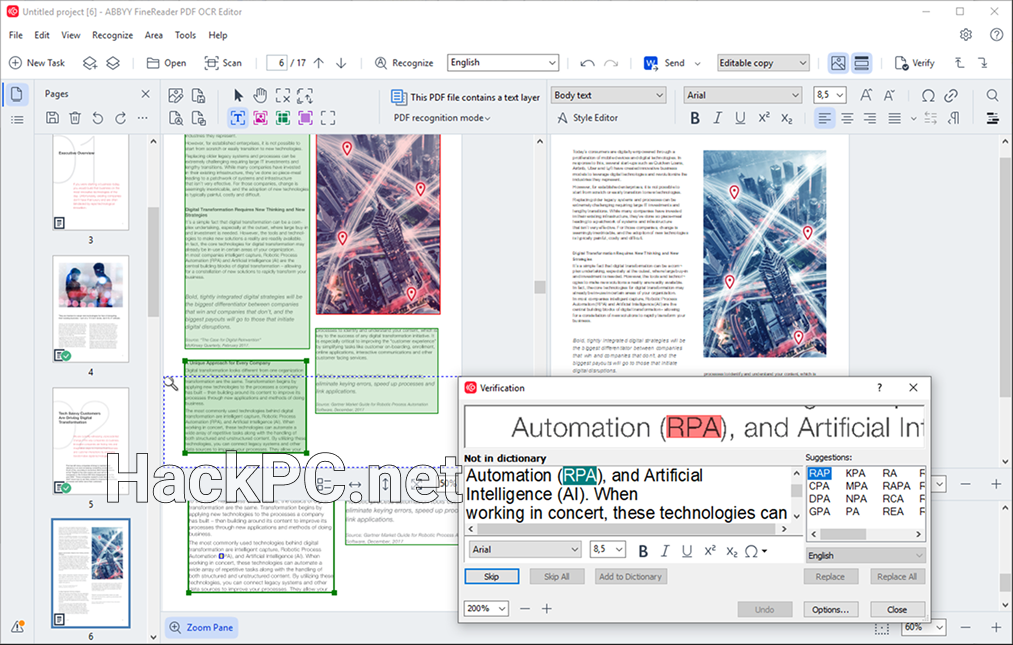Open the File menu
The height and width of the screenshot is (645, 1013).
pyautogui.click(x=16, y=35)
